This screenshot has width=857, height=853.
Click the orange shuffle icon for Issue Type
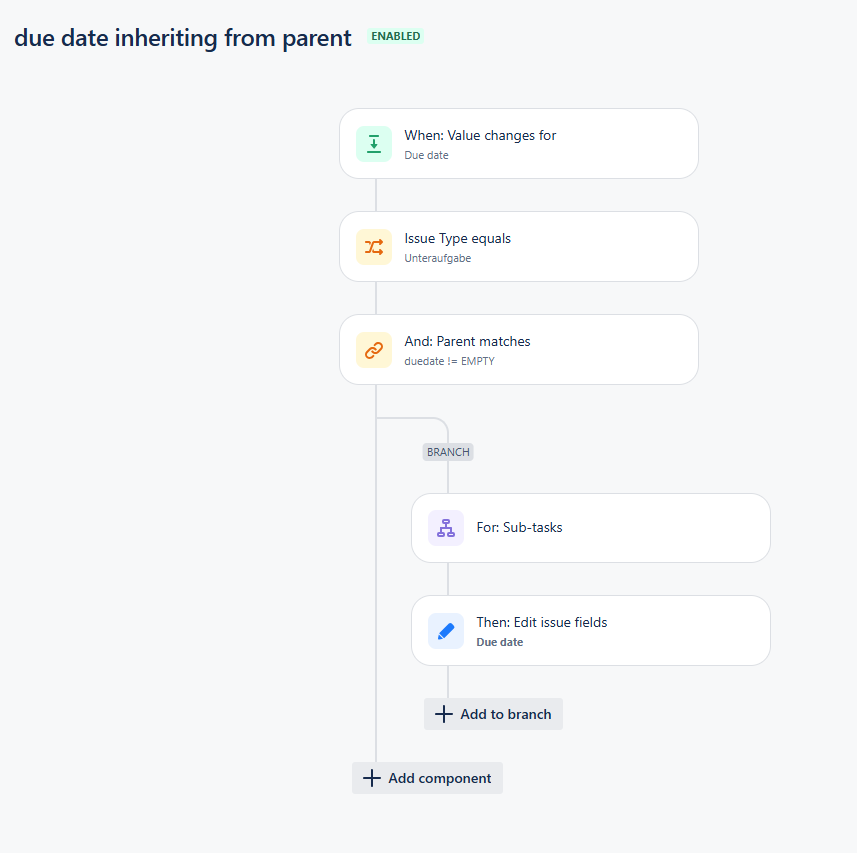tap(374, 247)
